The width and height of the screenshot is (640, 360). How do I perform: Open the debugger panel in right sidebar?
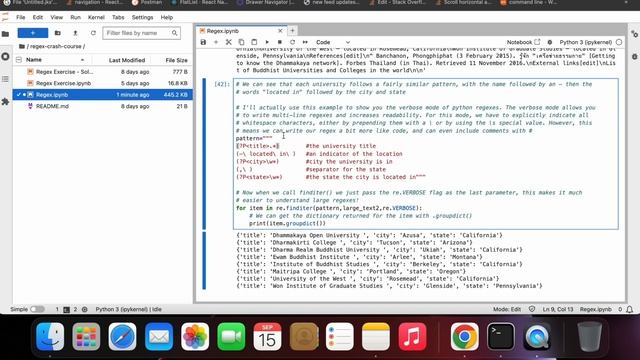click(634, 57)
